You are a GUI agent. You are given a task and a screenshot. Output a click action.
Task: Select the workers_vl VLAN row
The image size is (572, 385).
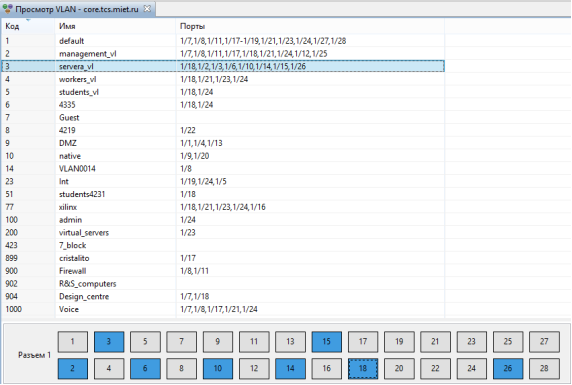(x=223, y=79)
